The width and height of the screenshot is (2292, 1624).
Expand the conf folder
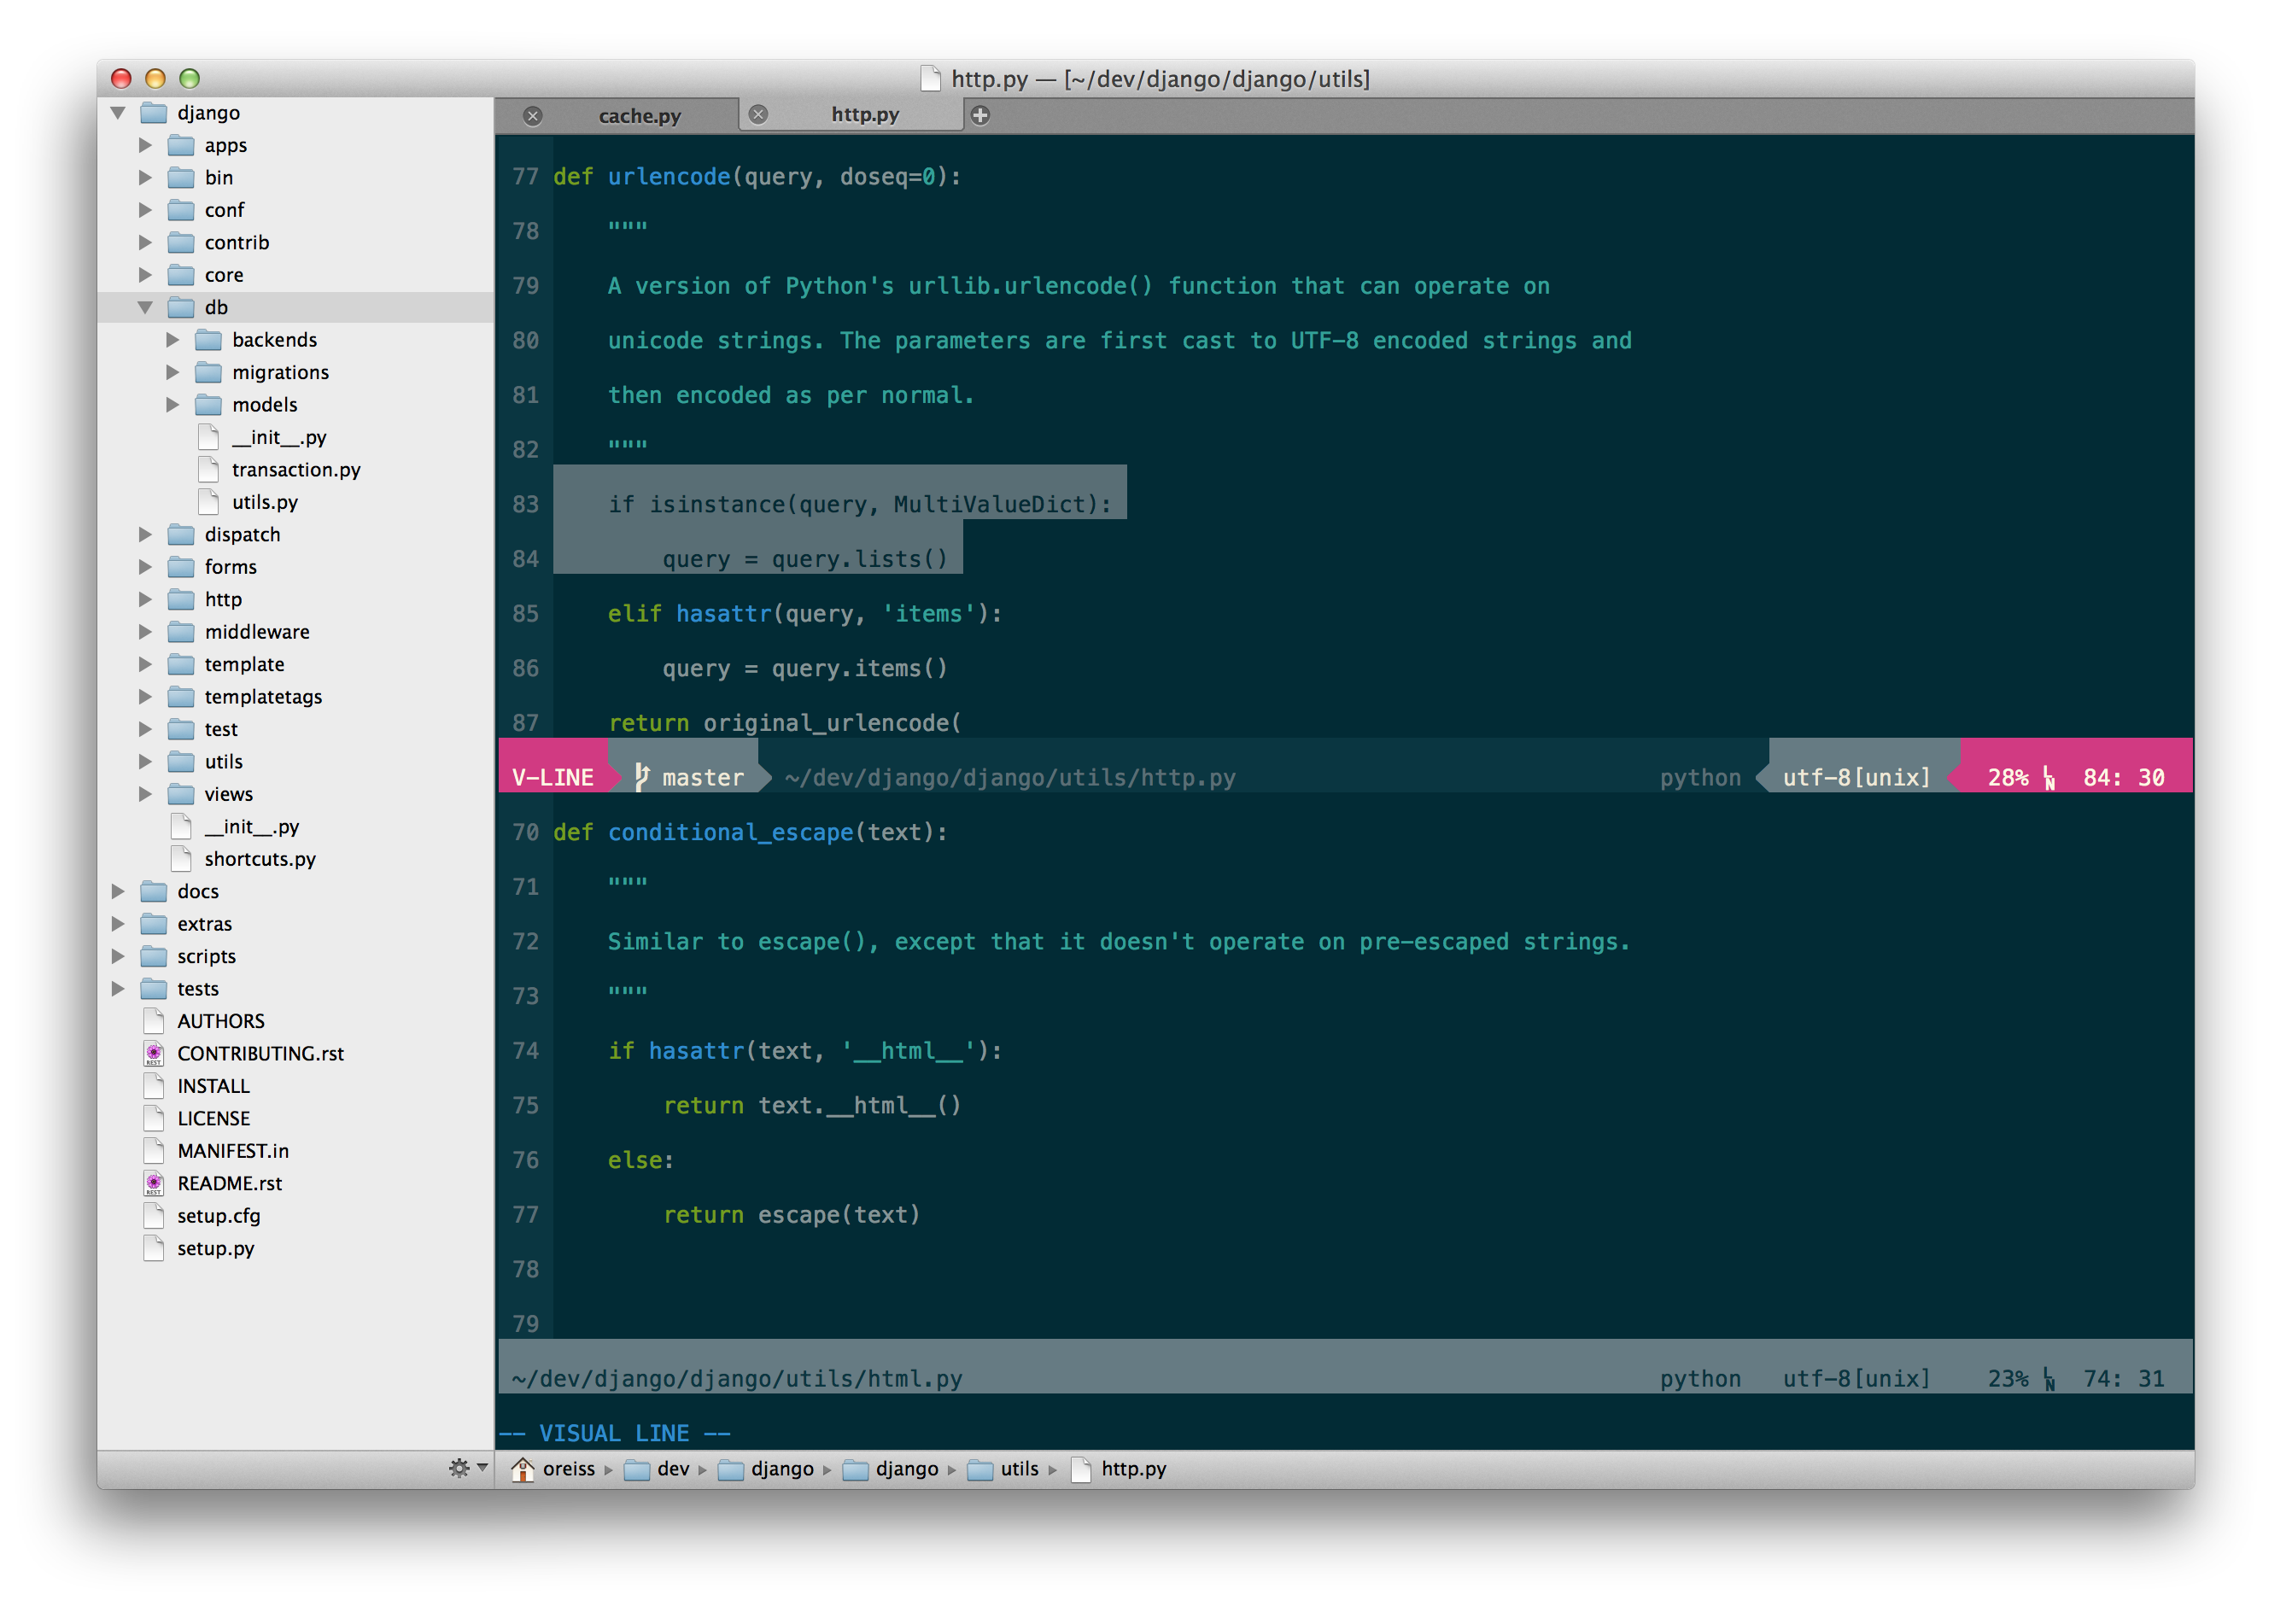(x=146, y=210)
